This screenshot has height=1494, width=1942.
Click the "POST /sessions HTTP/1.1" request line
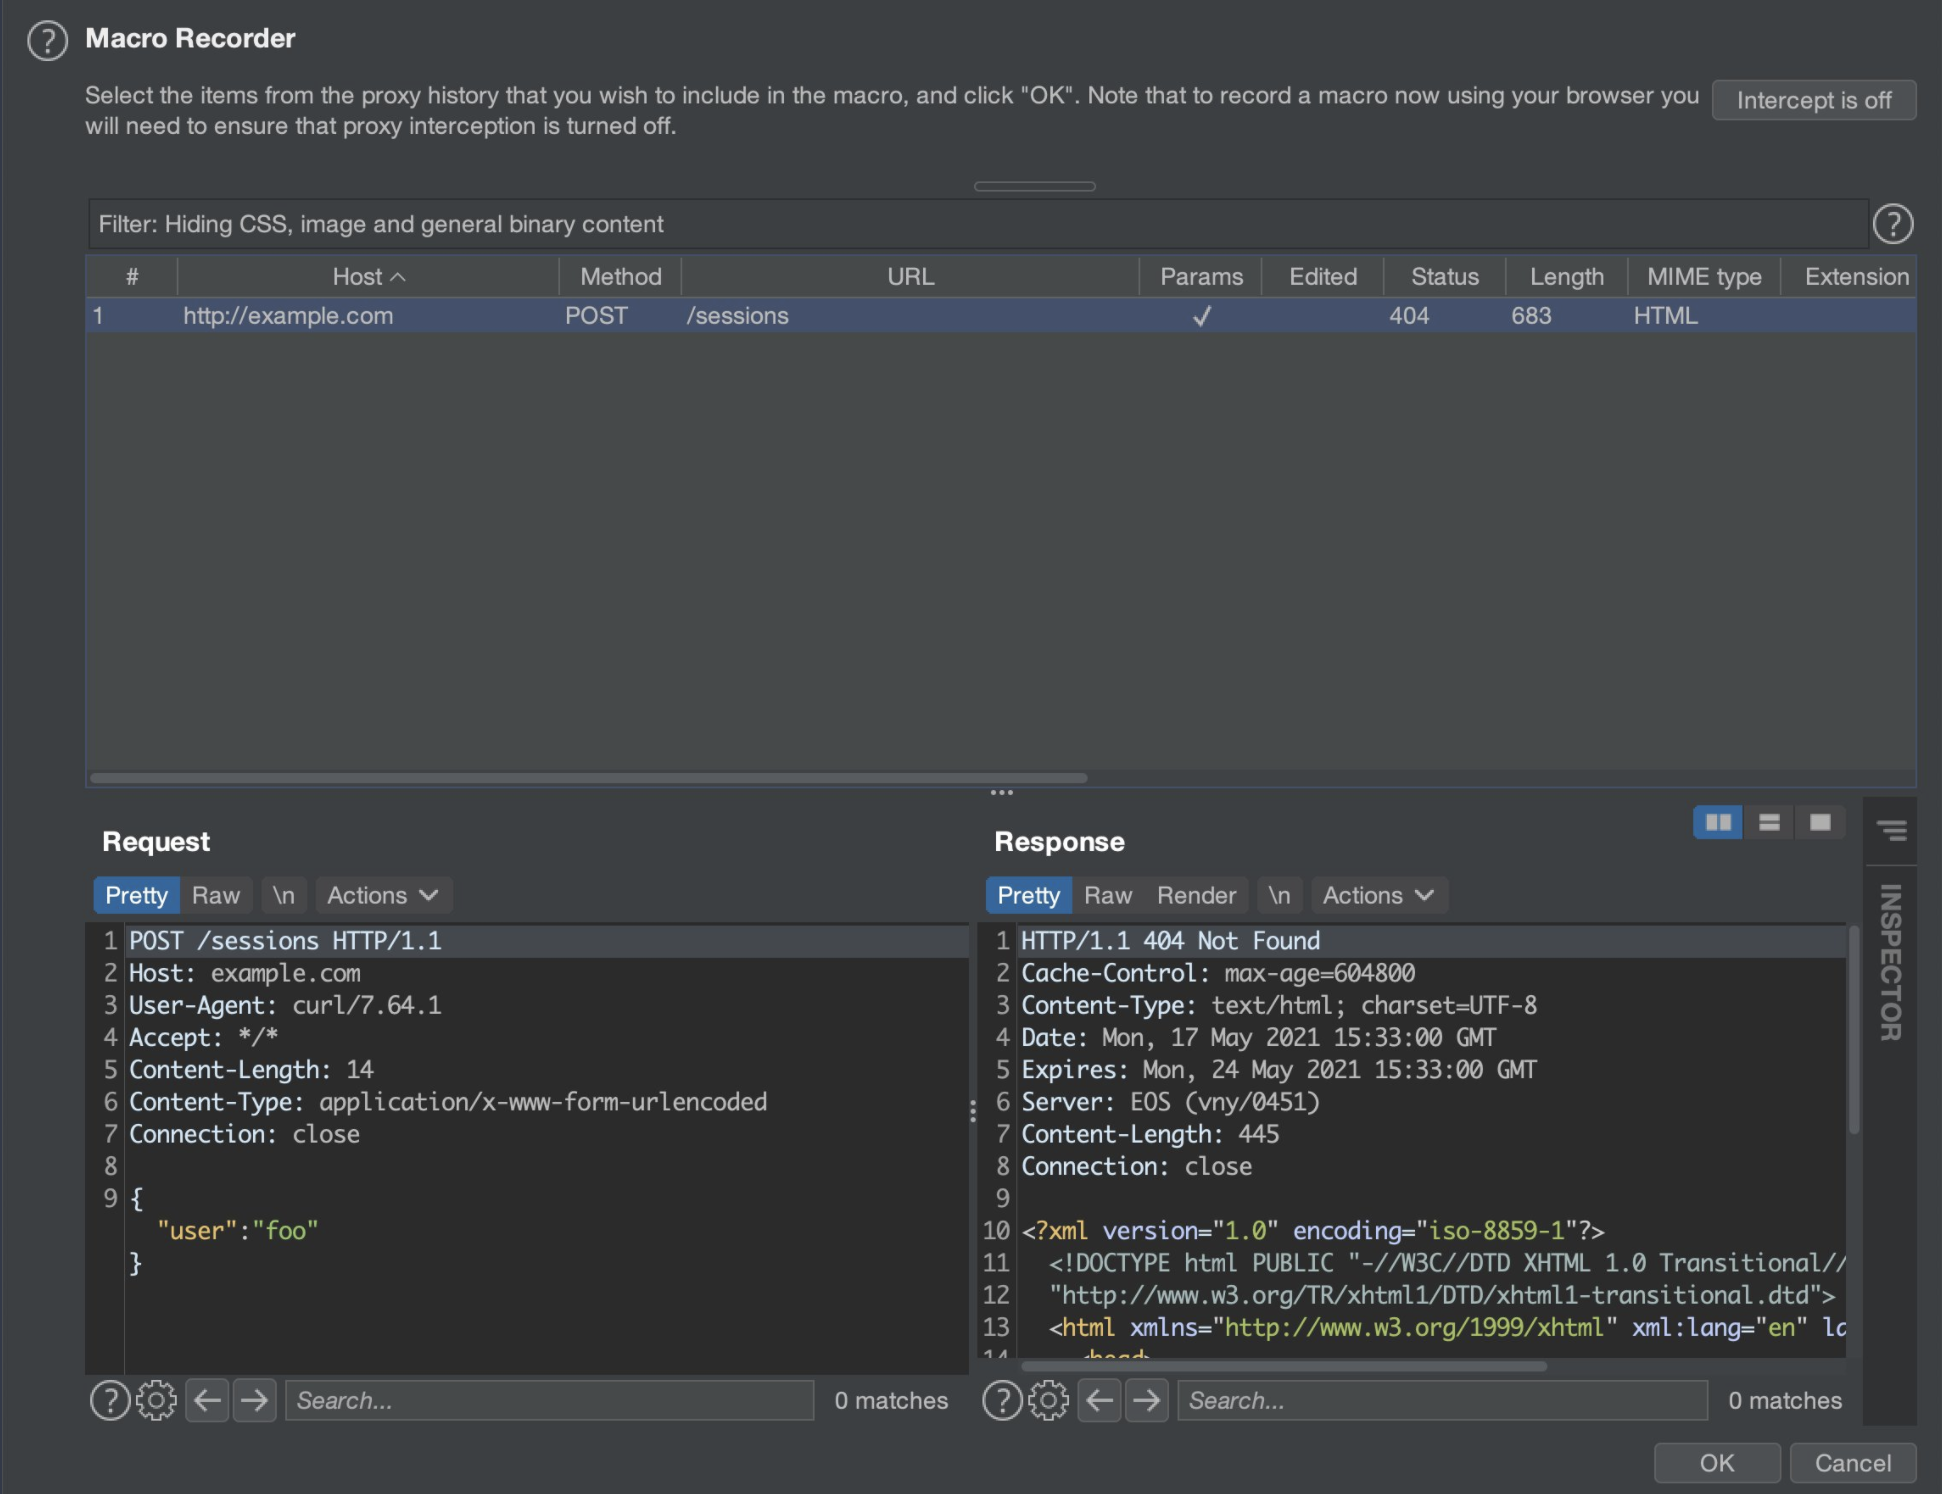(x=285, y=941)
